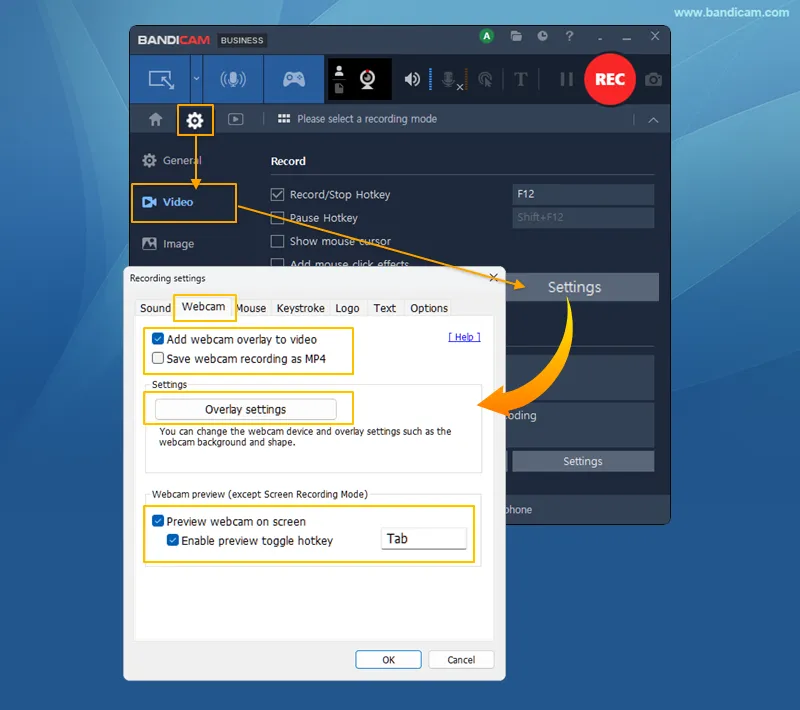800x710 pixels.
Task: Click the Tab hotkey field
Action: [423, 539]
